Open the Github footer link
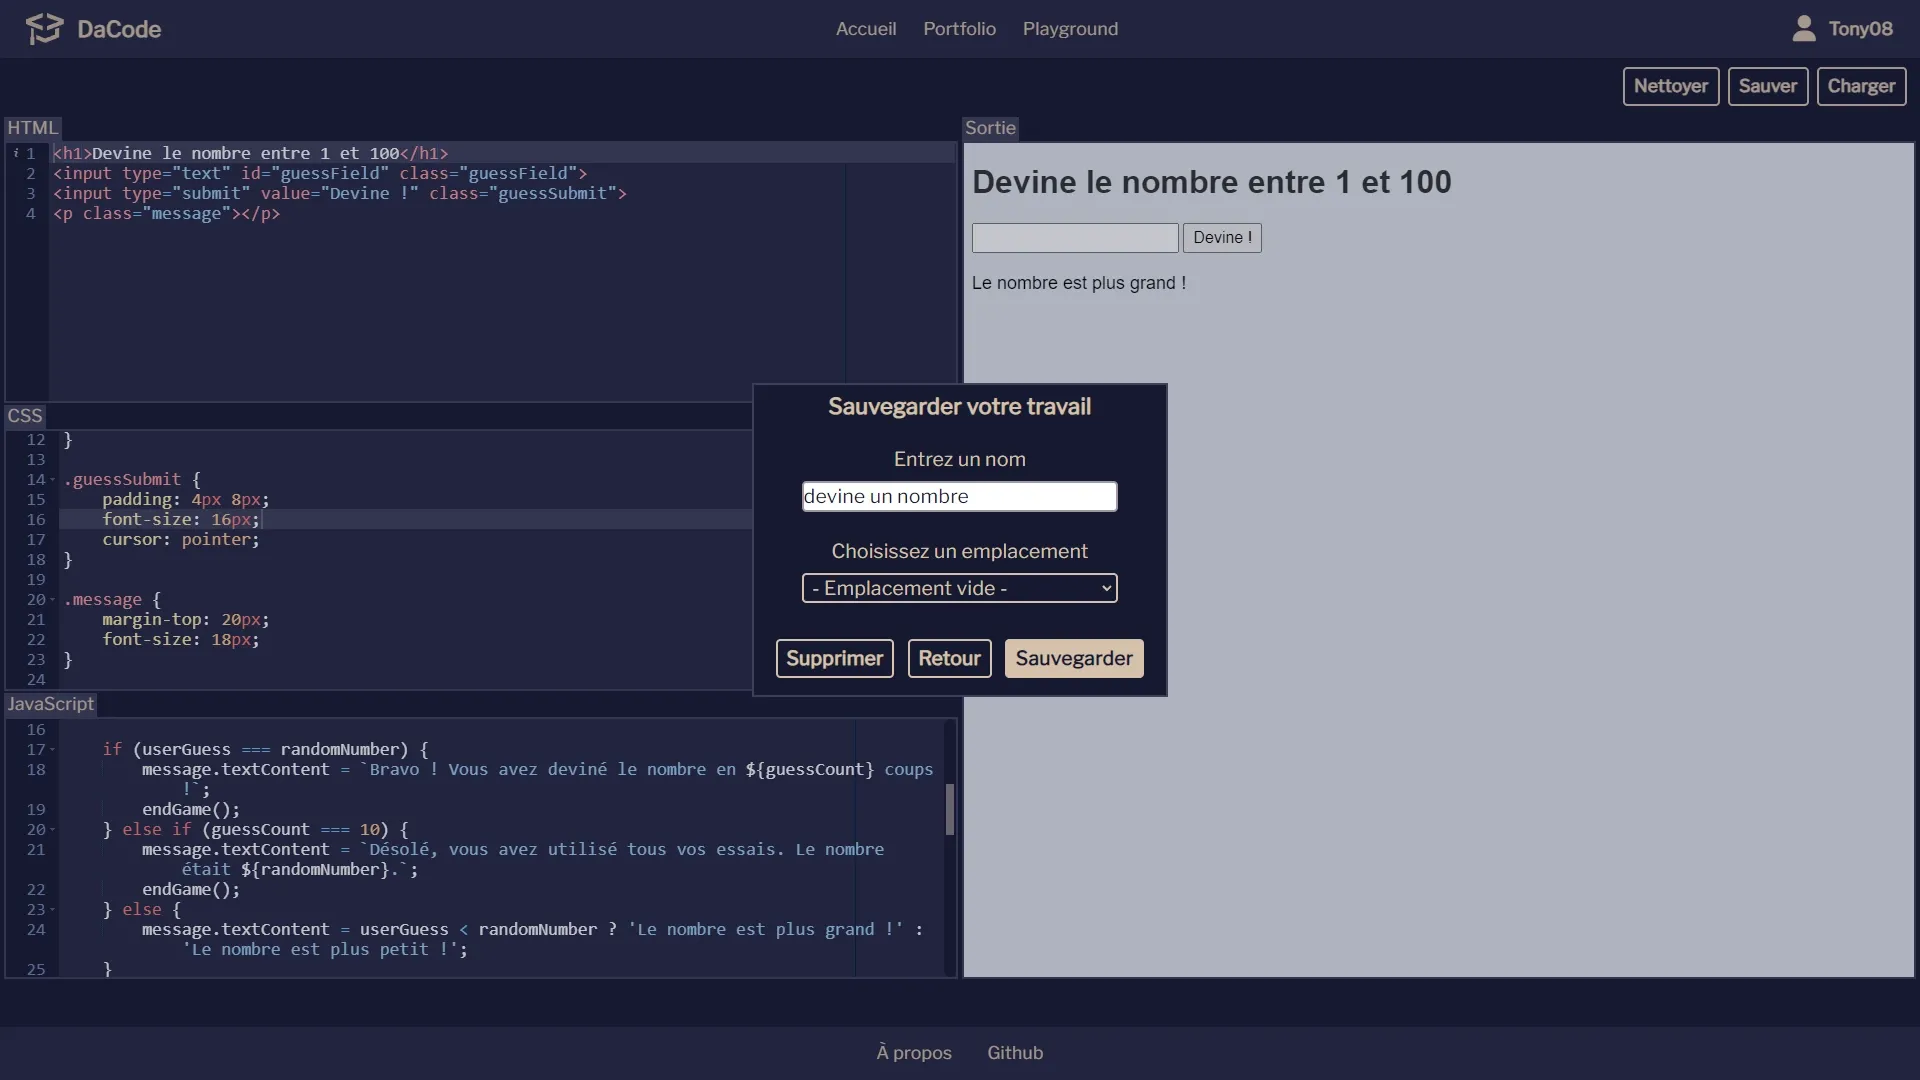 coord(1015,1052)
